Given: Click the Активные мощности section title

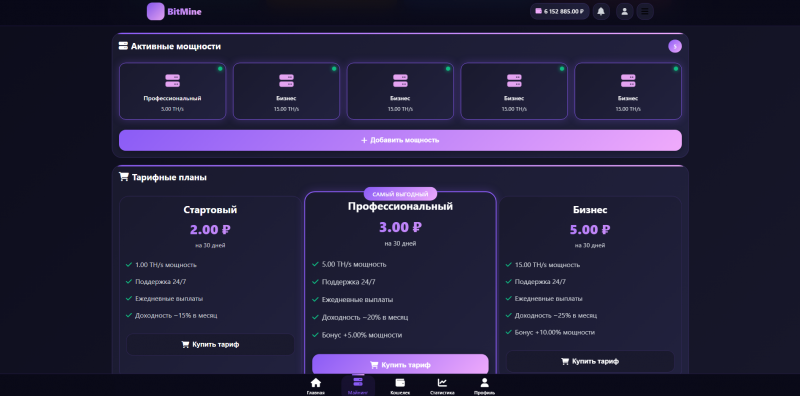Looking at the screenshot, I should click(x=176, y=46).
